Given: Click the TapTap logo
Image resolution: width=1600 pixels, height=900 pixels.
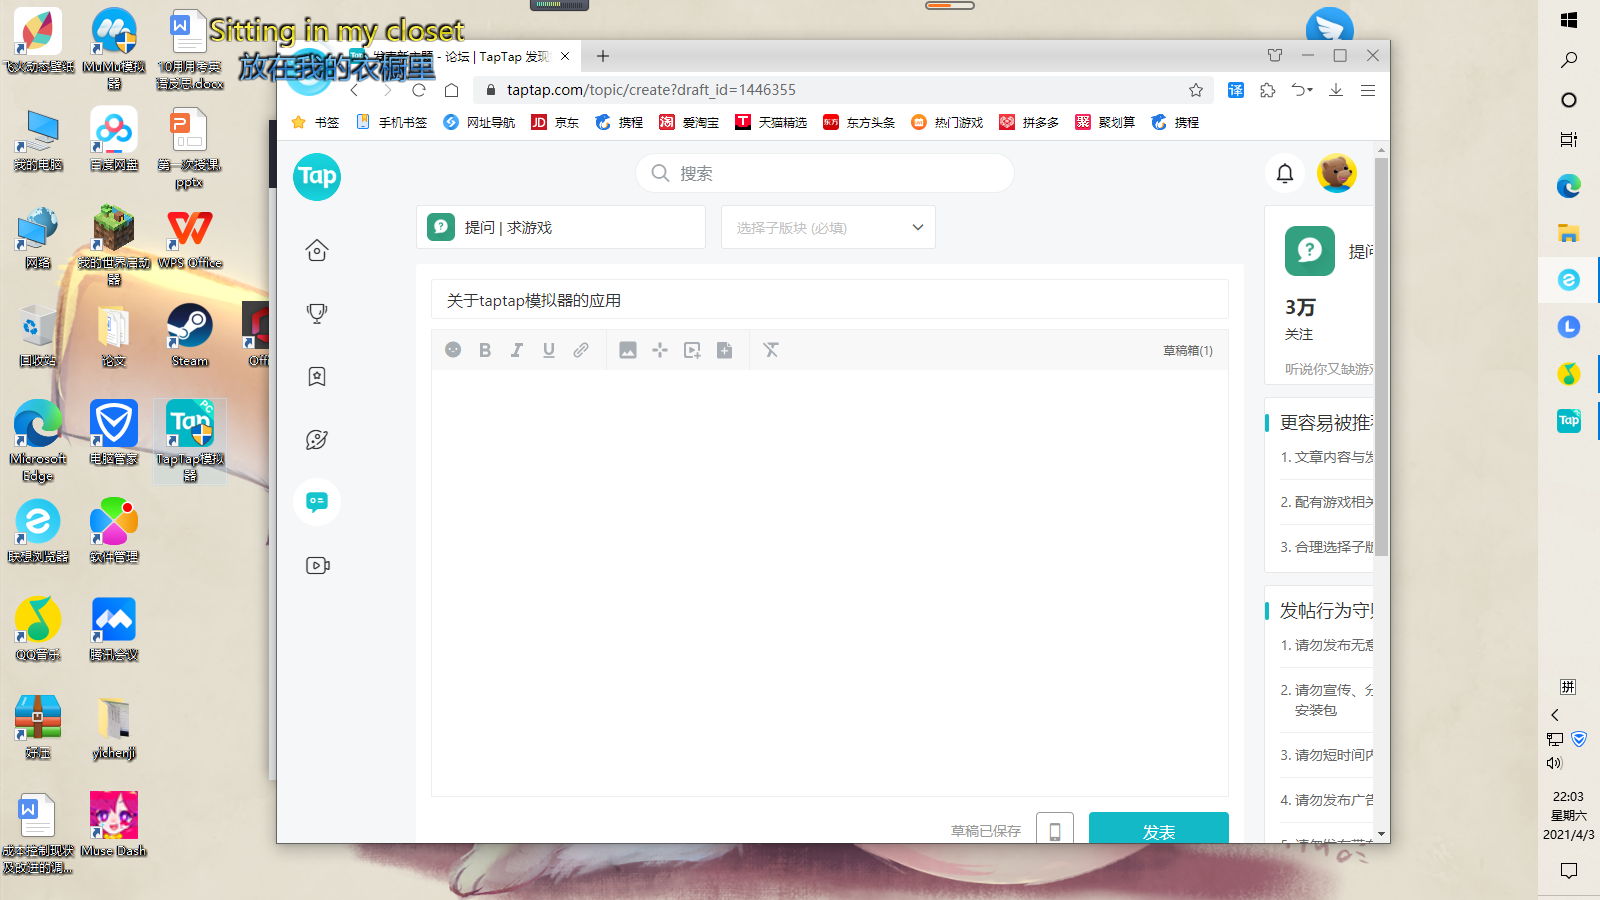Looking at the screenshot, I should [317, 177].
